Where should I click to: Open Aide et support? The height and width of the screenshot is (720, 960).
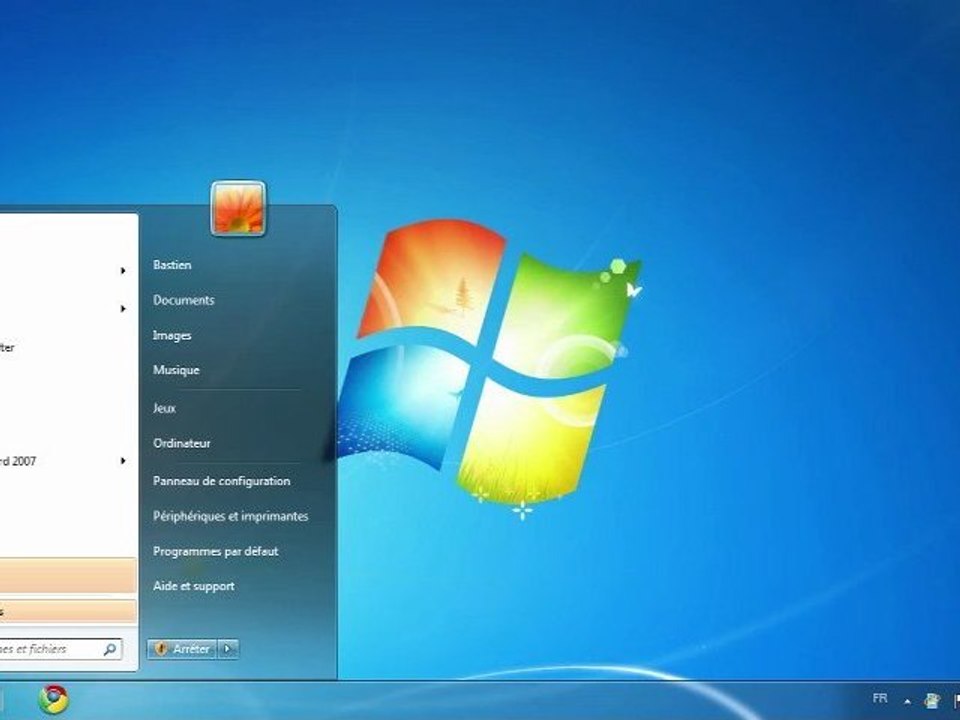click(193, 586)
